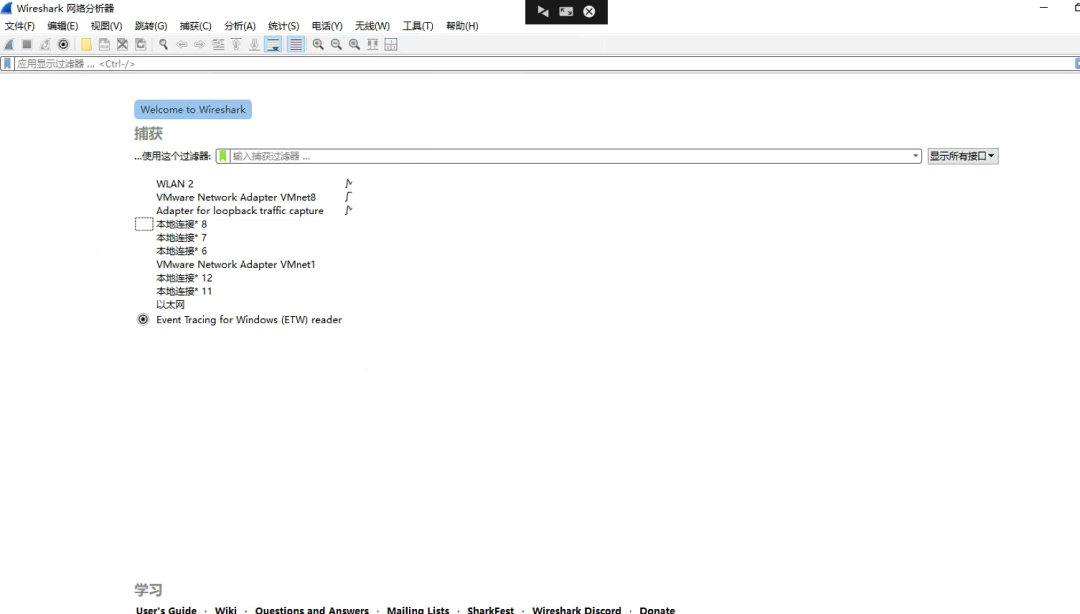
Task: Select Event Tracing for Windows (ETW) reader
Action: pos(249,320)
